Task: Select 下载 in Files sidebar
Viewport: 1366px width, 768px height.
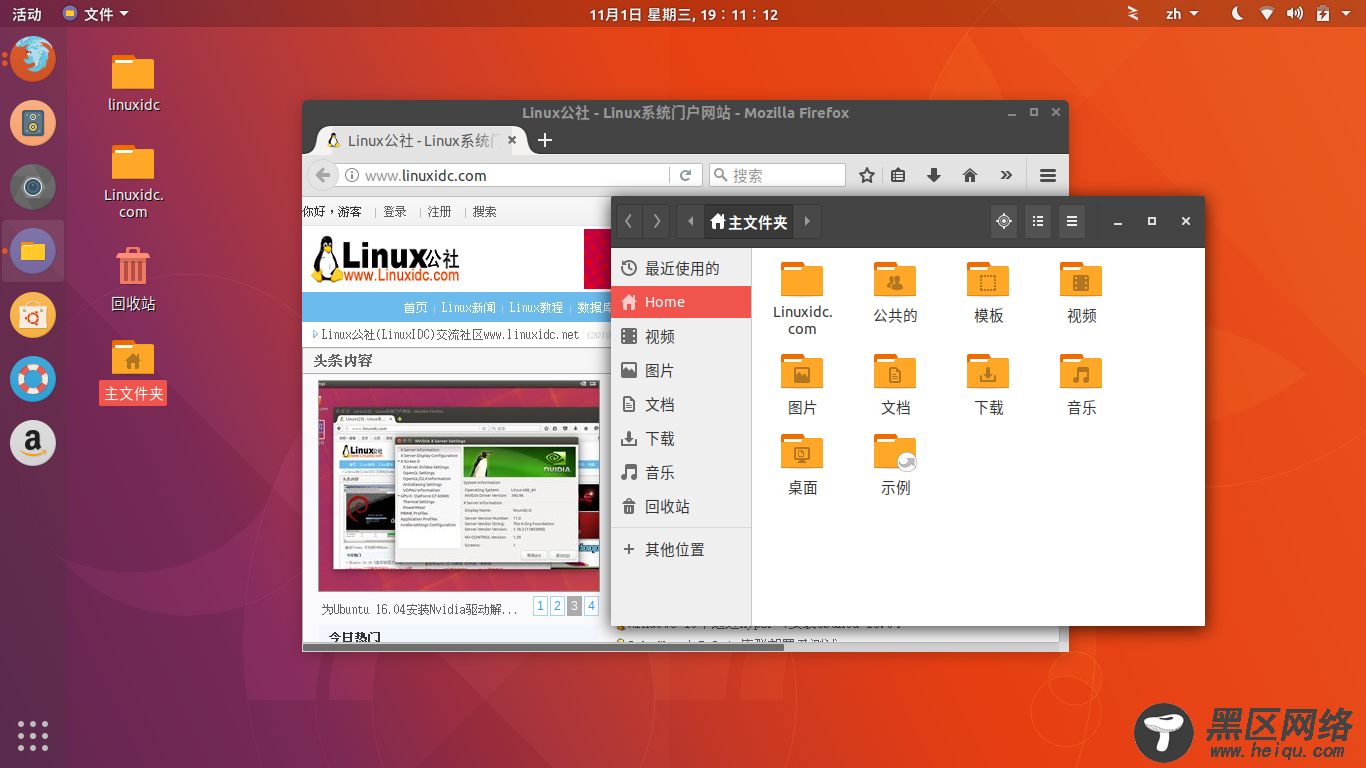Action: click(x=681, y=438)
